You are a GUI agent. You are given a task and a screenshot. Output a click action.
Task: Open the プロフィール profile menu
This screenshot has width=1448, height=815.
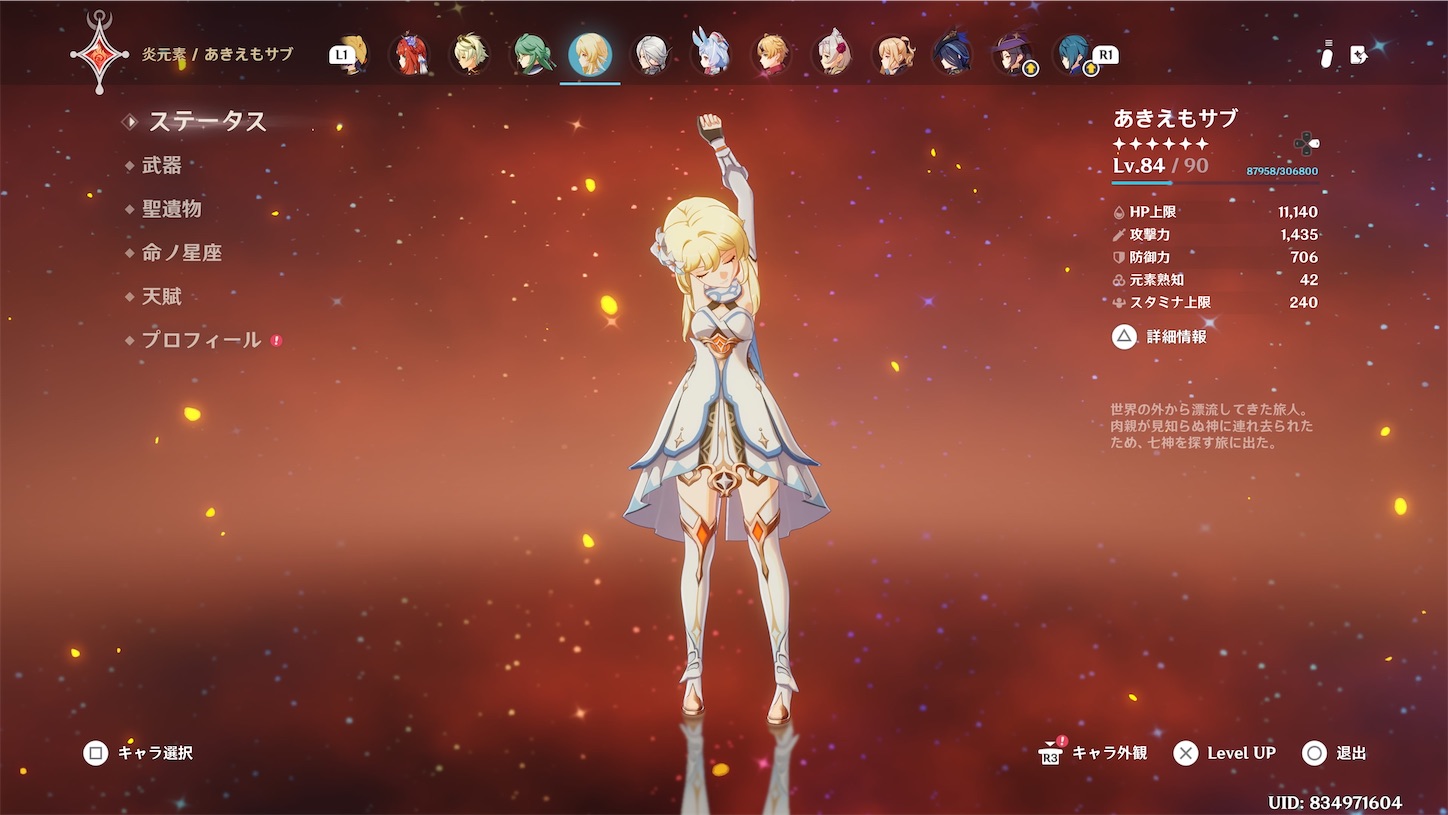coord(202,340)
